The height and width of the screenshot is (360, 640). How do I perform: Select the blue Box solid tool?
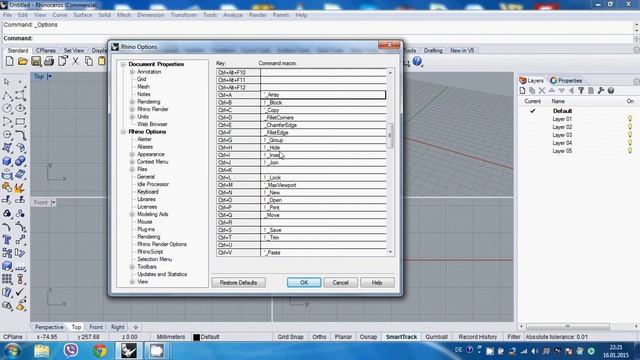tap(7, 161)
